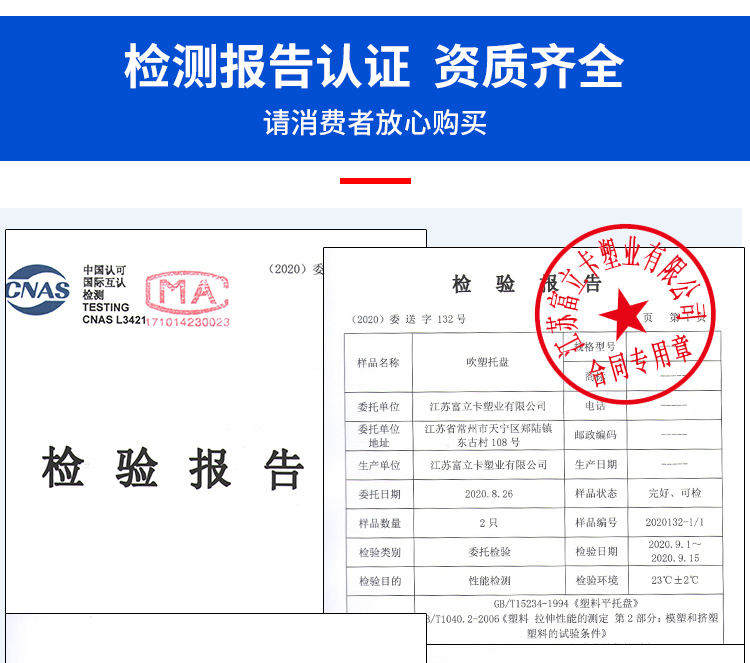The width and height of the screenshot is (750, 663).
Task: Click the 检验日期 label cell
Action: coord(596,552)
